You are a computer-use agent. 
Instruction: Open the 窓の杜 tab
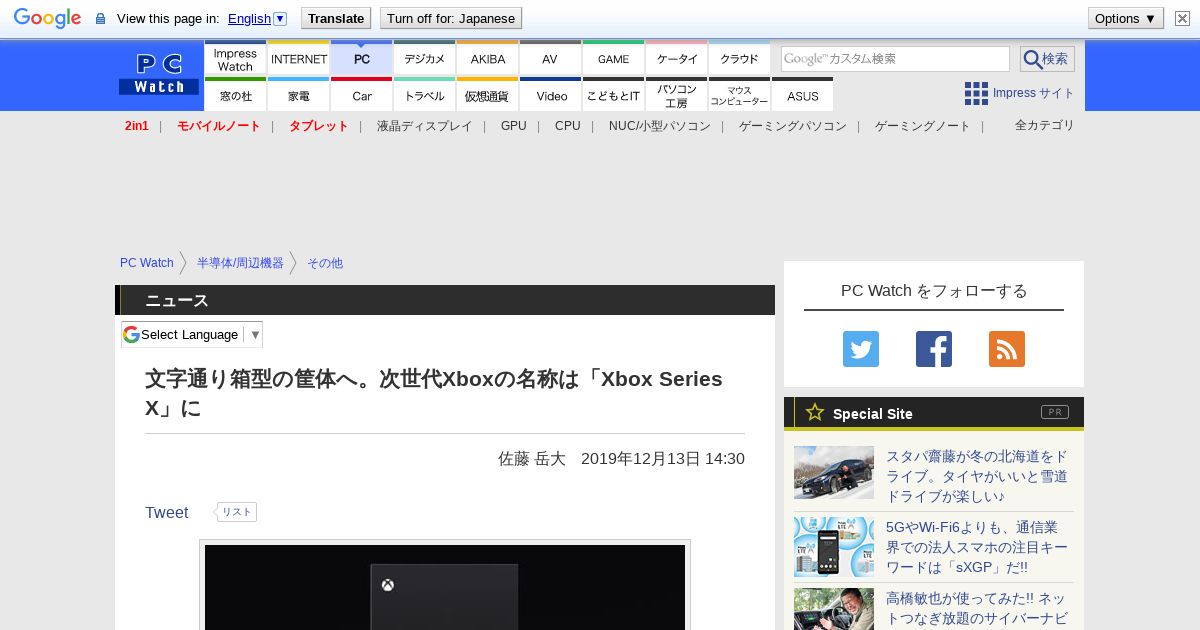click(x=235, y=95)
